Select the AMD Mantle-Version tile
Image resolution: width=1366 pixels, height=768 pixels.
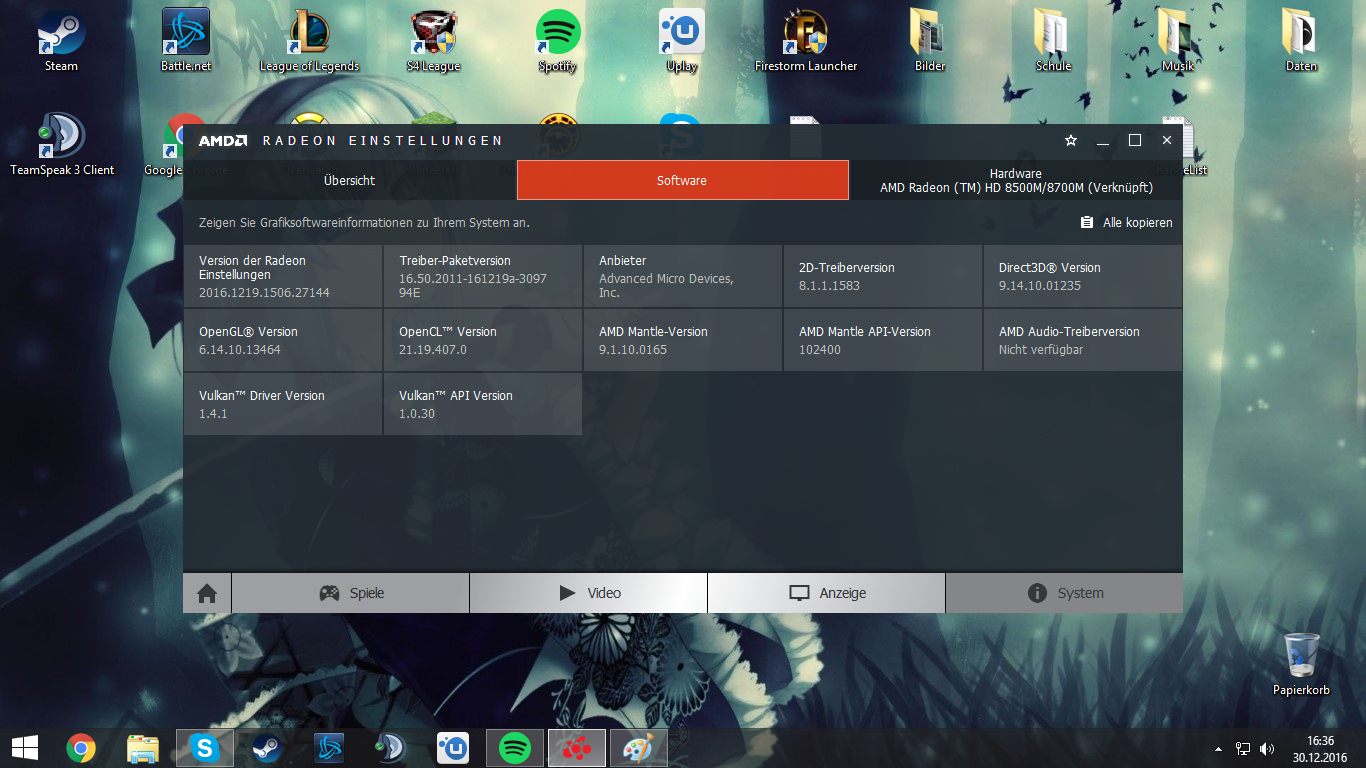click(x=683, y=340)
